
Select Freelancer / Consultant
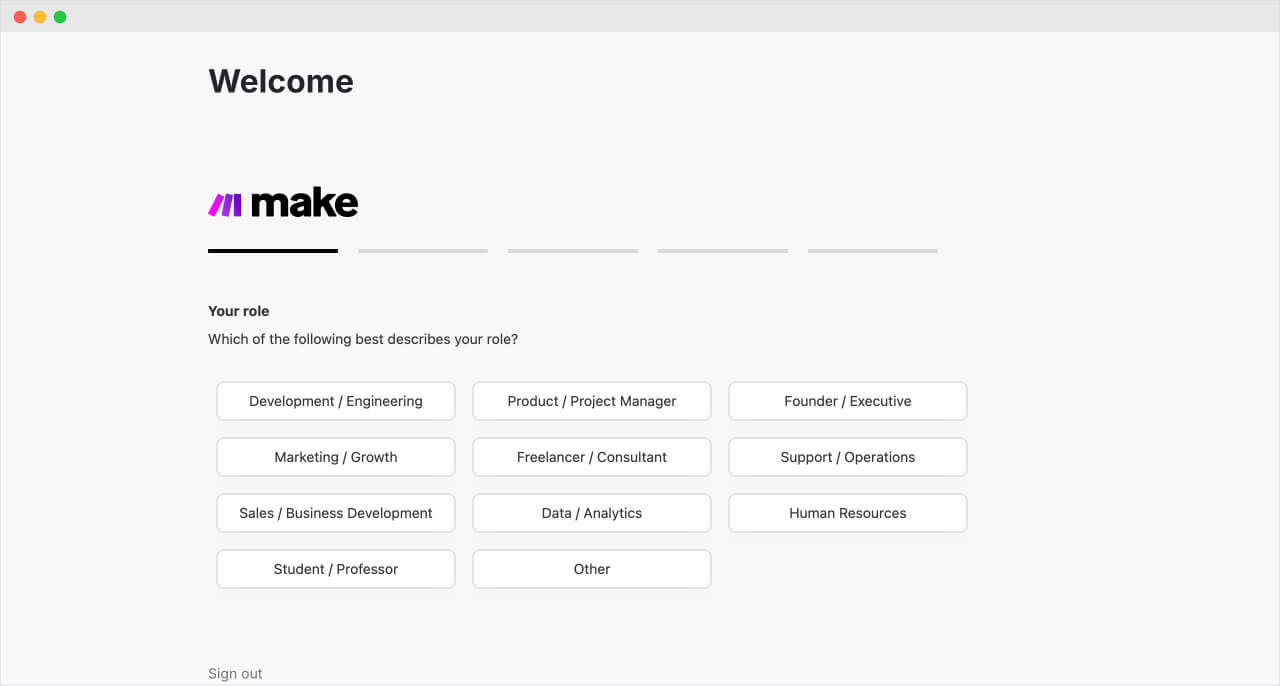[x=591, y=456]
